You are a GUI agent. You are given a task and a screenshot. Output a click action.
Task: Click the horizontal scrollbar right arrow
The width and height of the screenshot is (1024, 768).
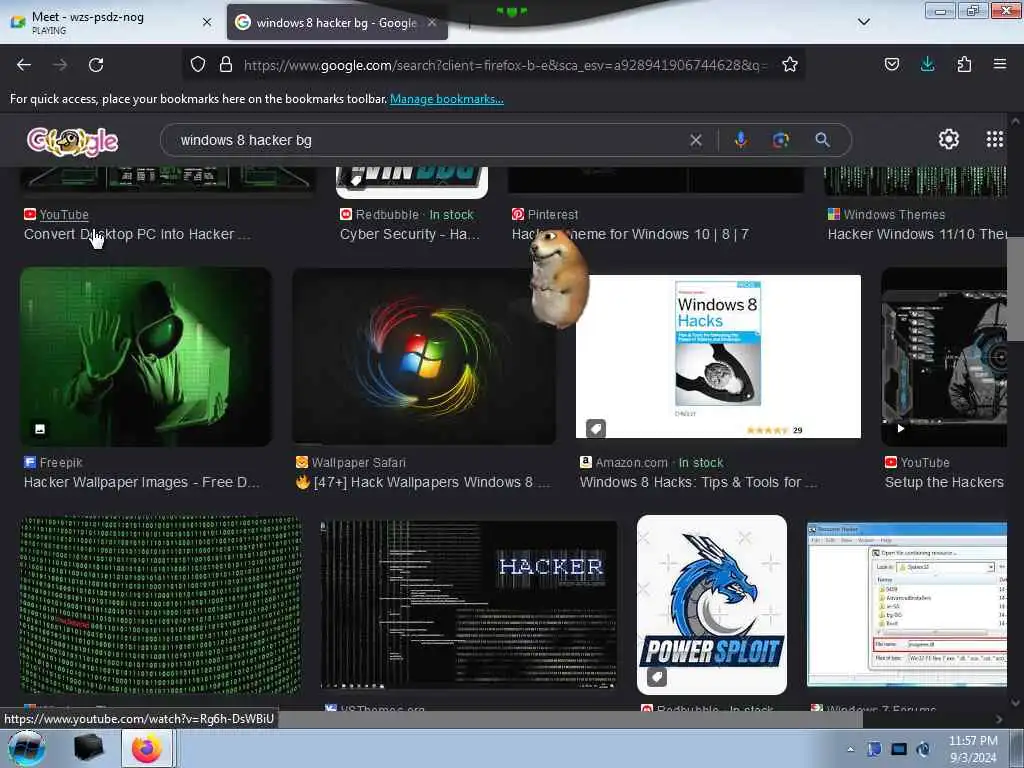pyautogui.click(x=999, y=719)
